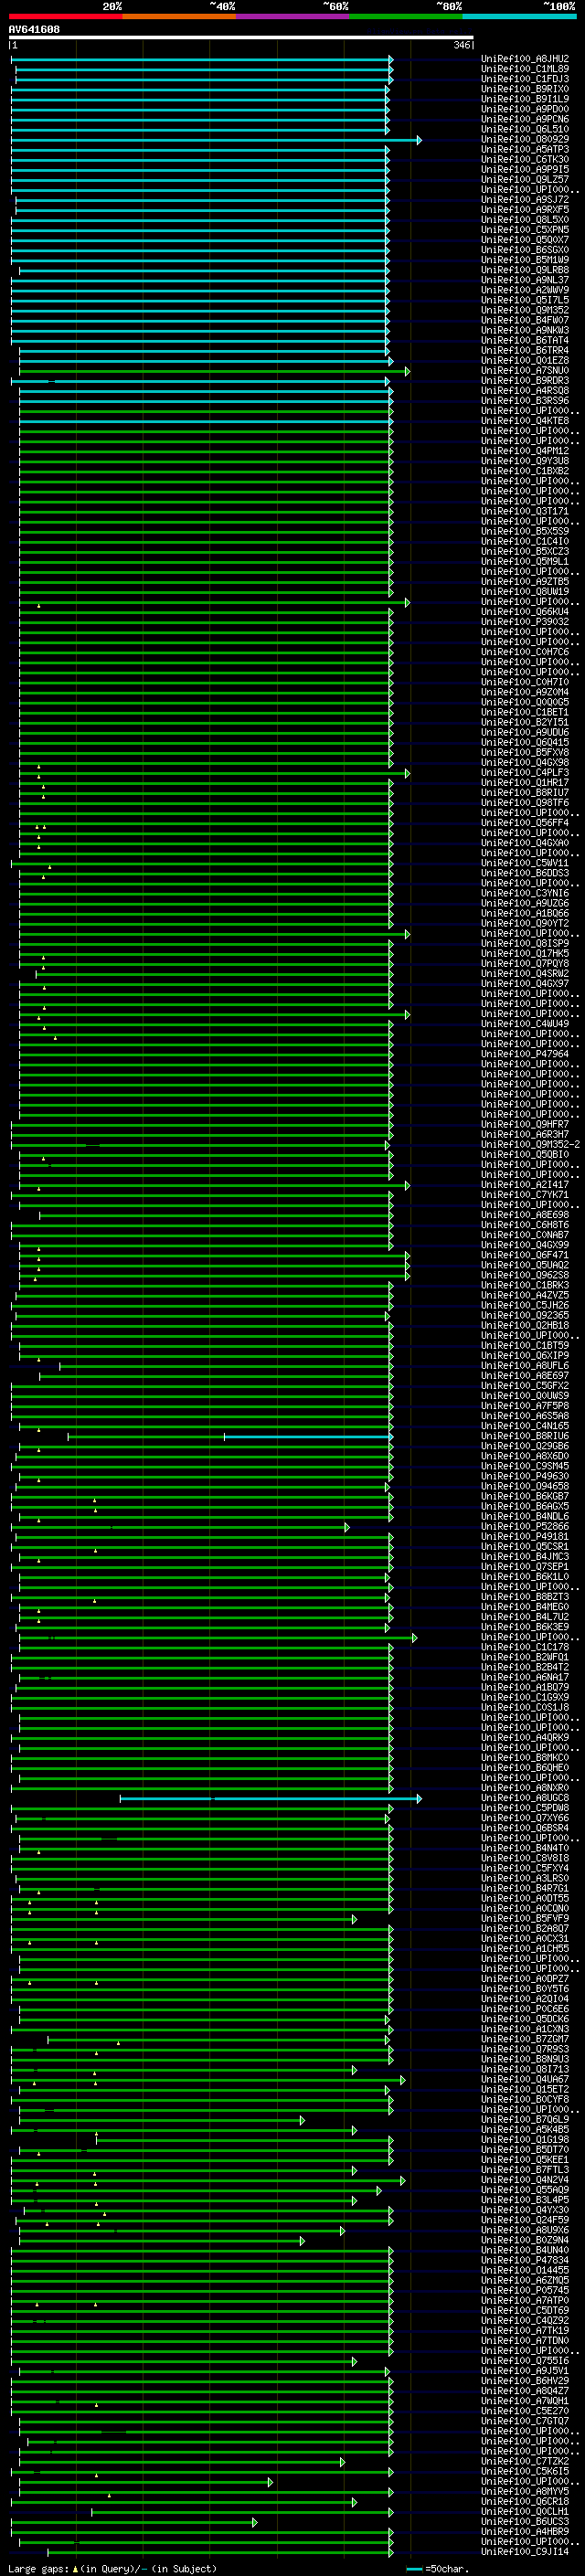Click the purple ~60% identity legend segment
The height and width of the screenshot is (2576, 585).
tap(292, 16)
